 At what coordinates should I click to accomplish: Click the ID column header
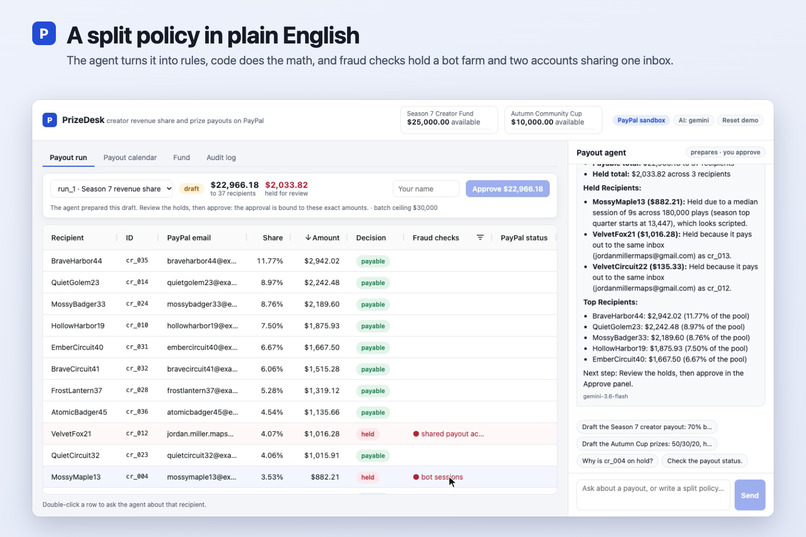click(130, 237)
